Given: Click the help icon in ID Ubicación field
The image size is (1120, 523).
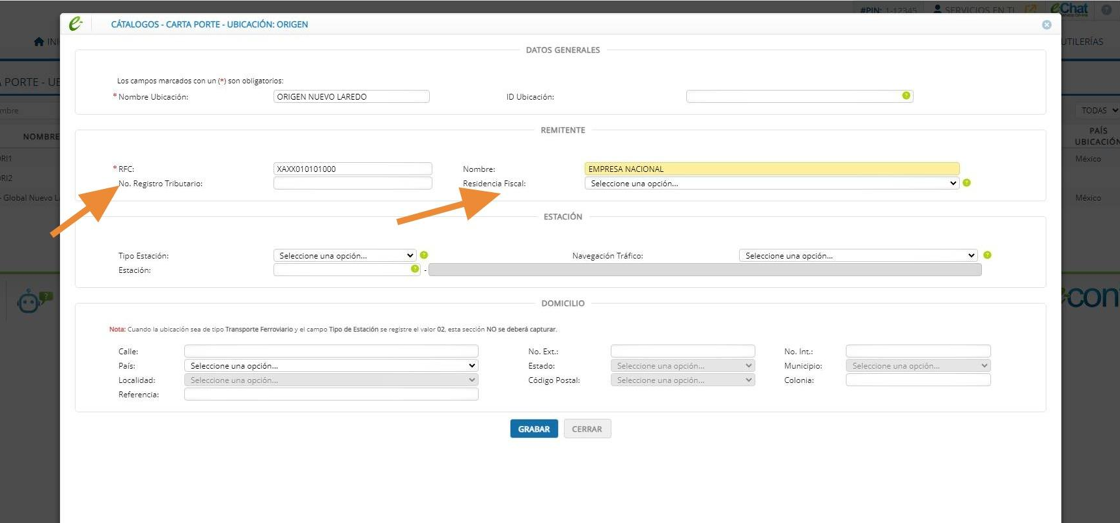Looking at the screenshot, I should click(x=906, y=96).
